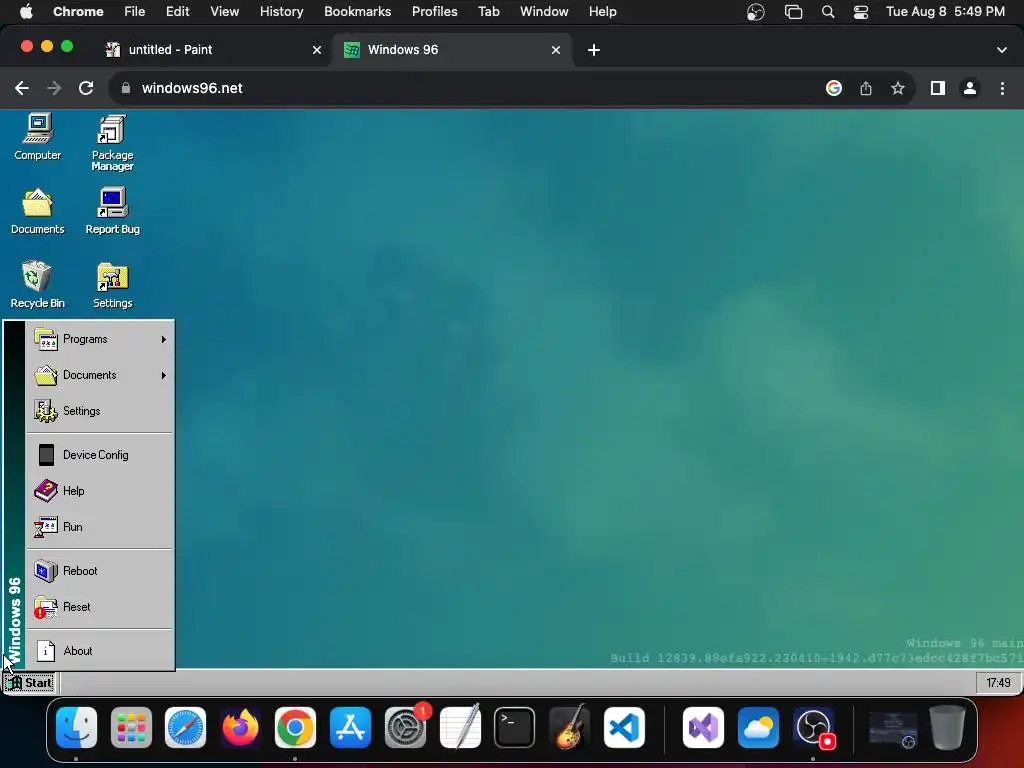The width and height of the screenshot is (1024, 768).
Task: Click the 17:49 taskbar clock
Action: point(998,683)
